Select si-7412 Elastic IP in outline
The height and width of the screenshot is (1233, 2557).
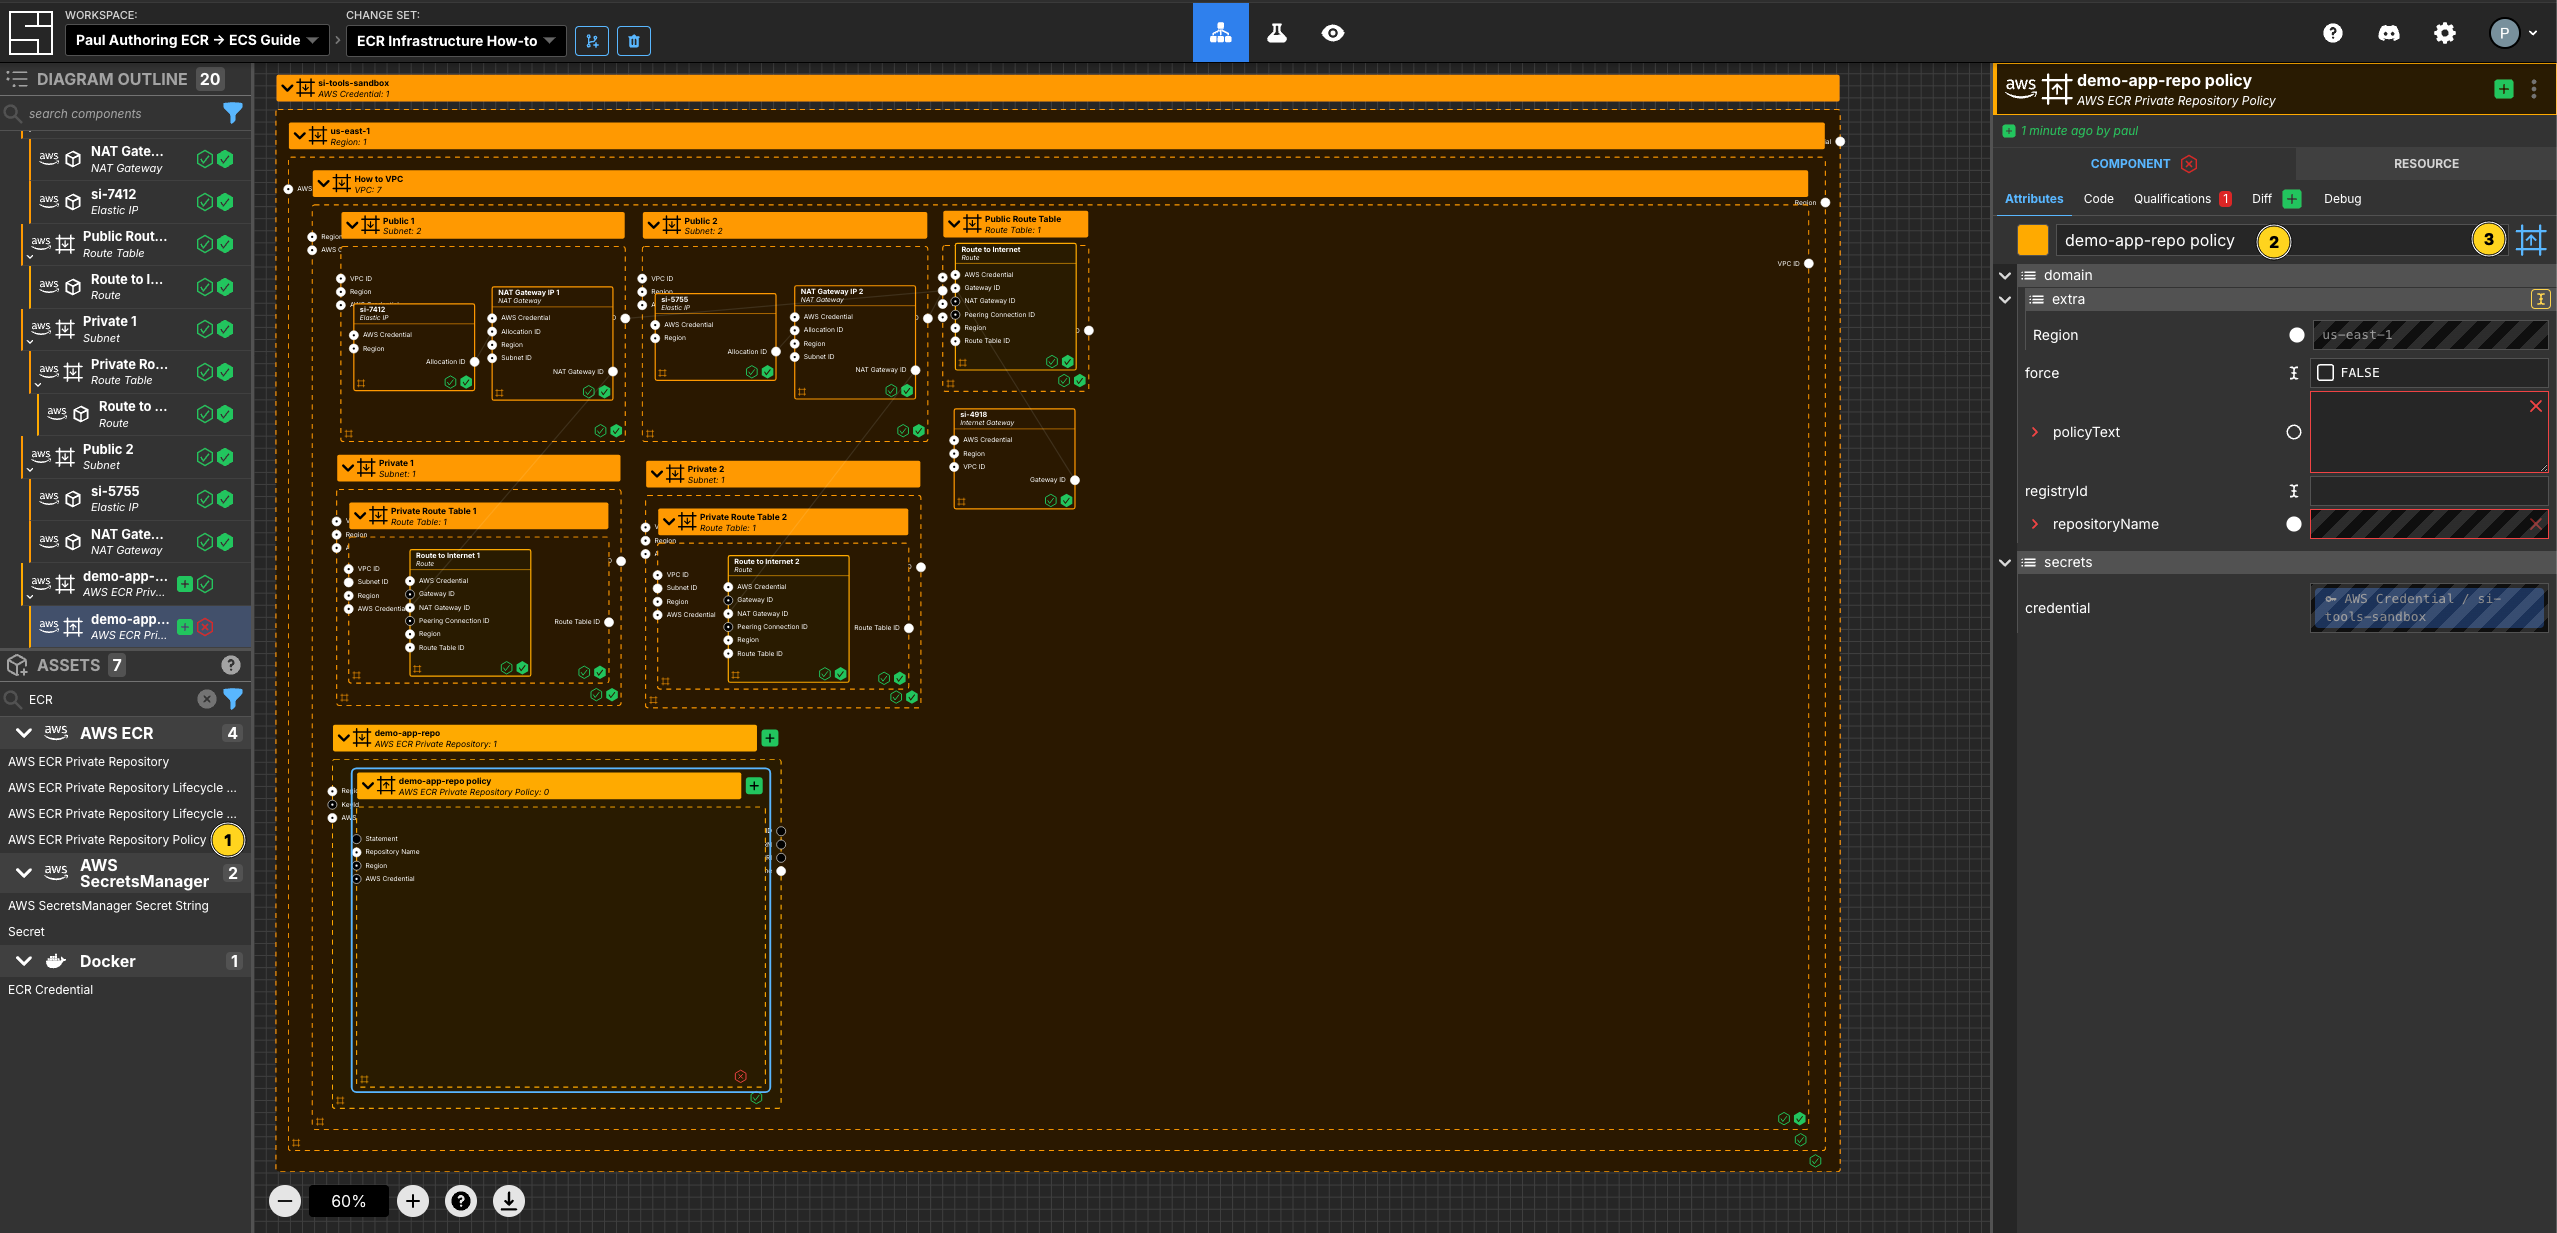(x=138, y=201)
